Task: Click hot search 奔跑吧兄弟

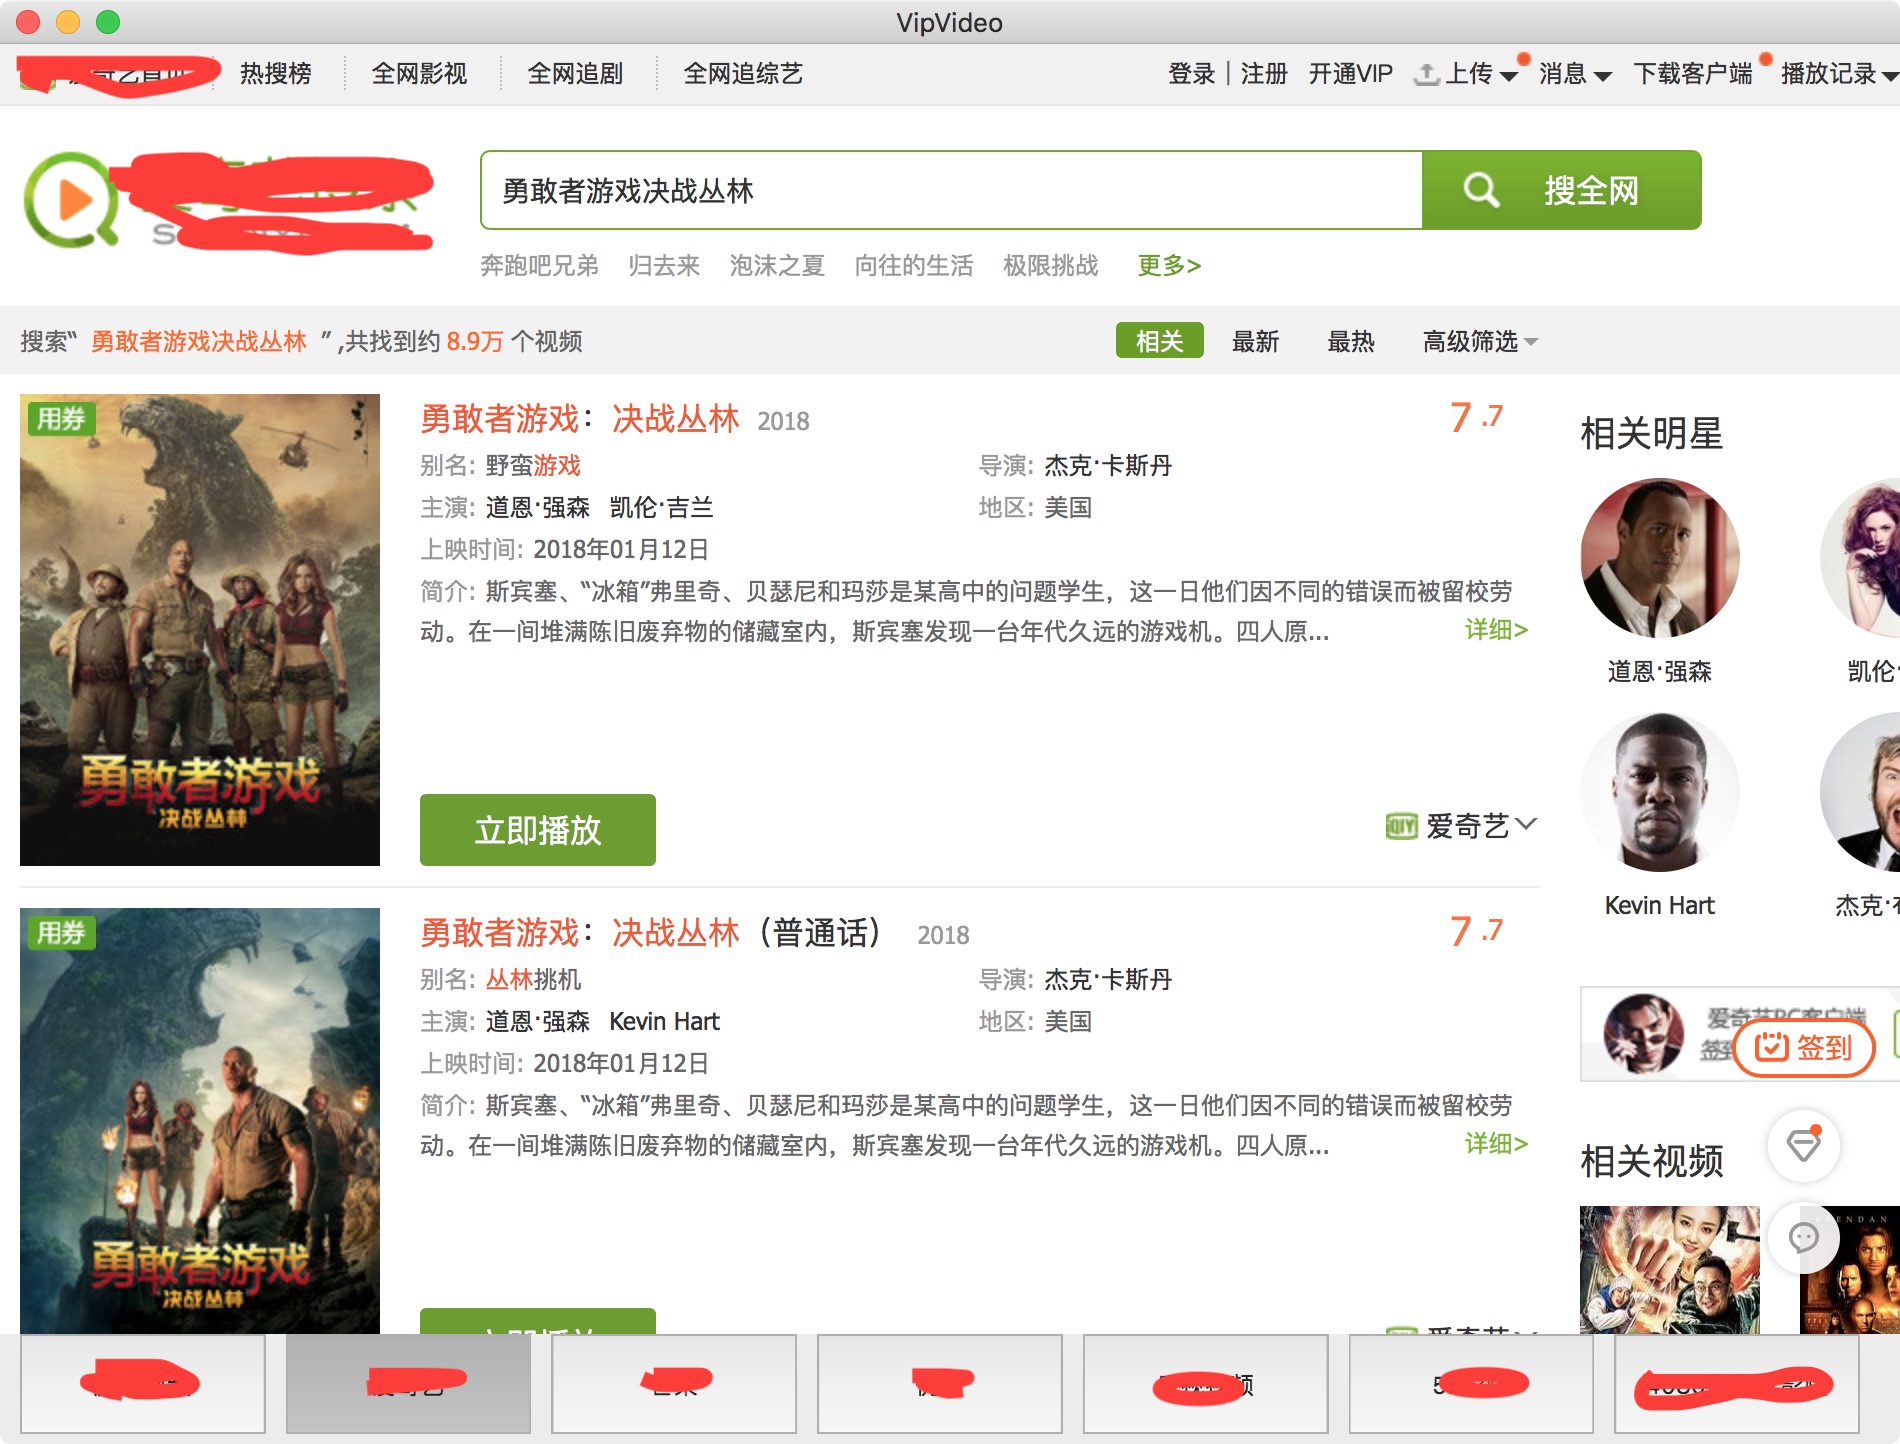Action: pyautogui.click(x=539, y=266)
